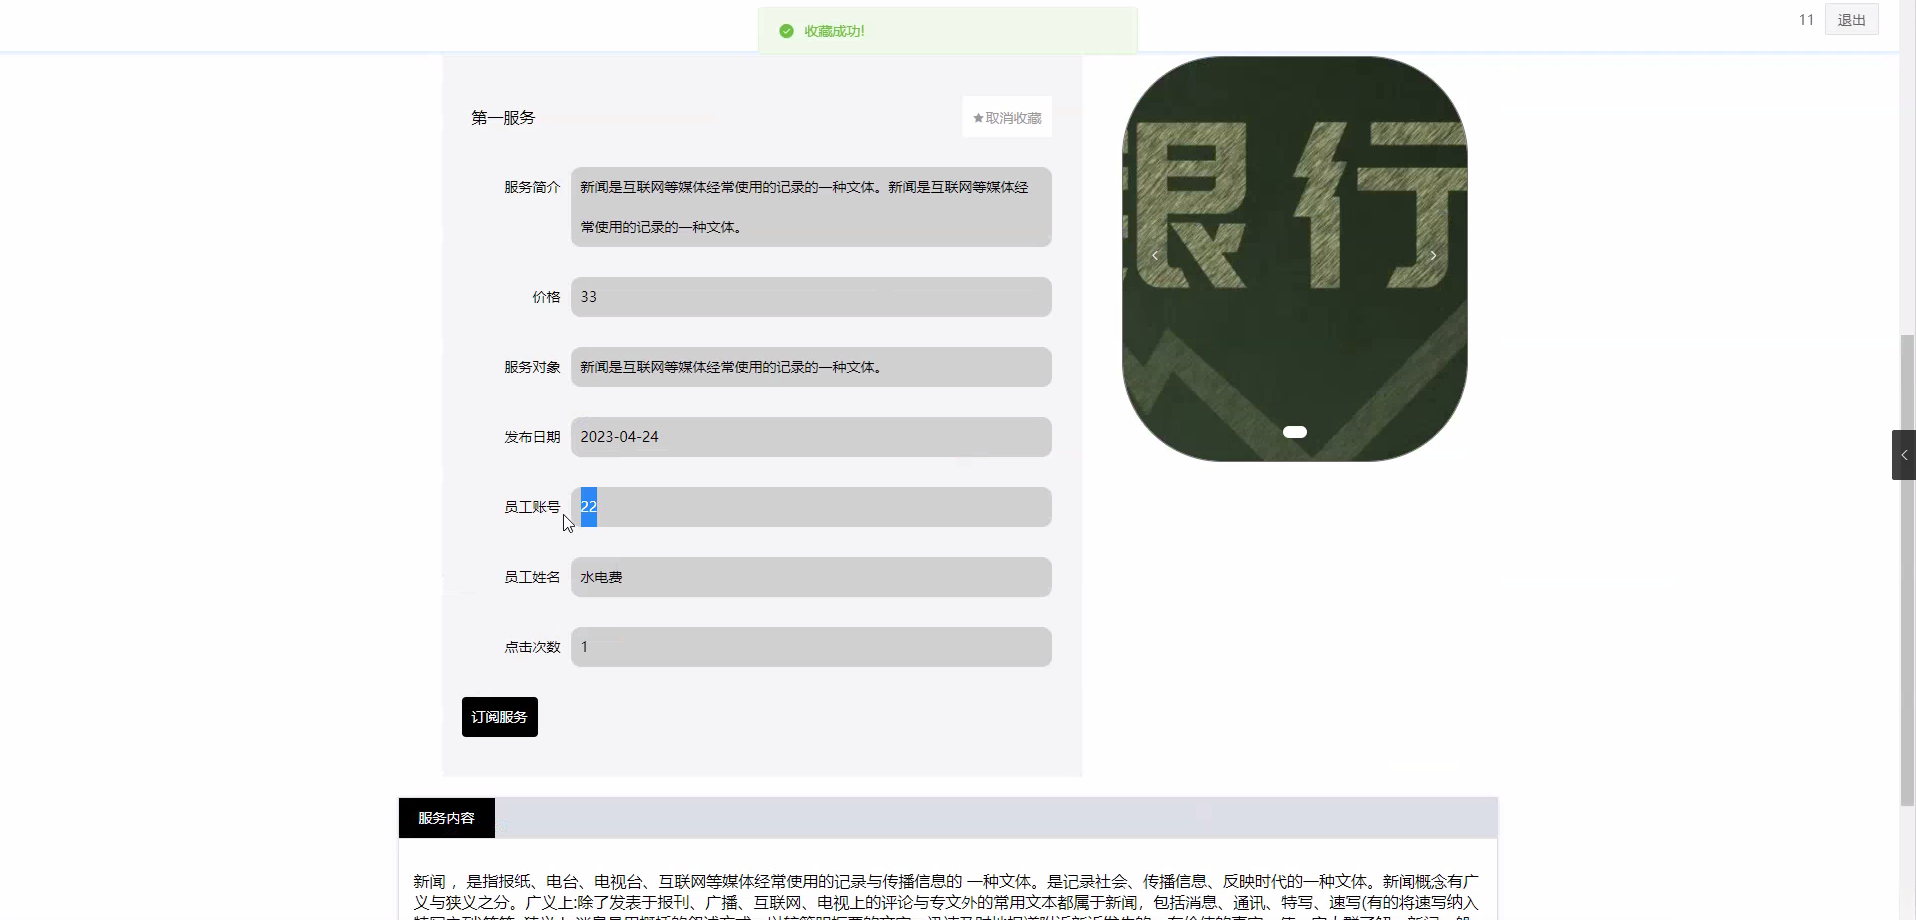Image resolution: width=1916 pixels, height=920 pixels.
Task: Click the green success checkmark icon
Action: click(x=786, y=31)
